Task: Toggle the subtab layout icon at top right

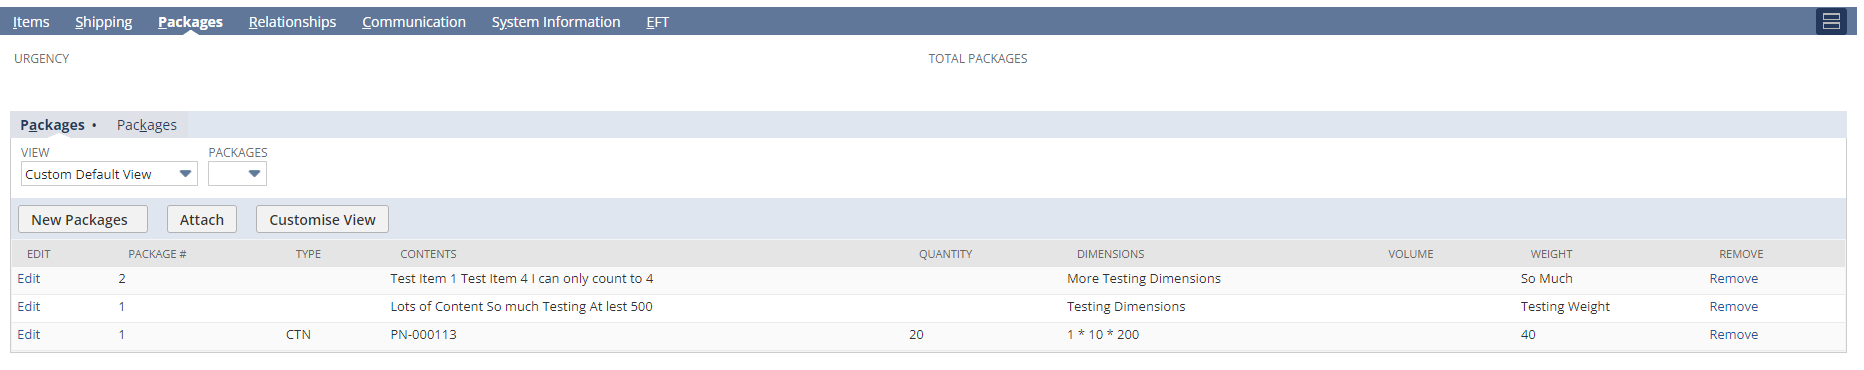Action: point(1831,21)
